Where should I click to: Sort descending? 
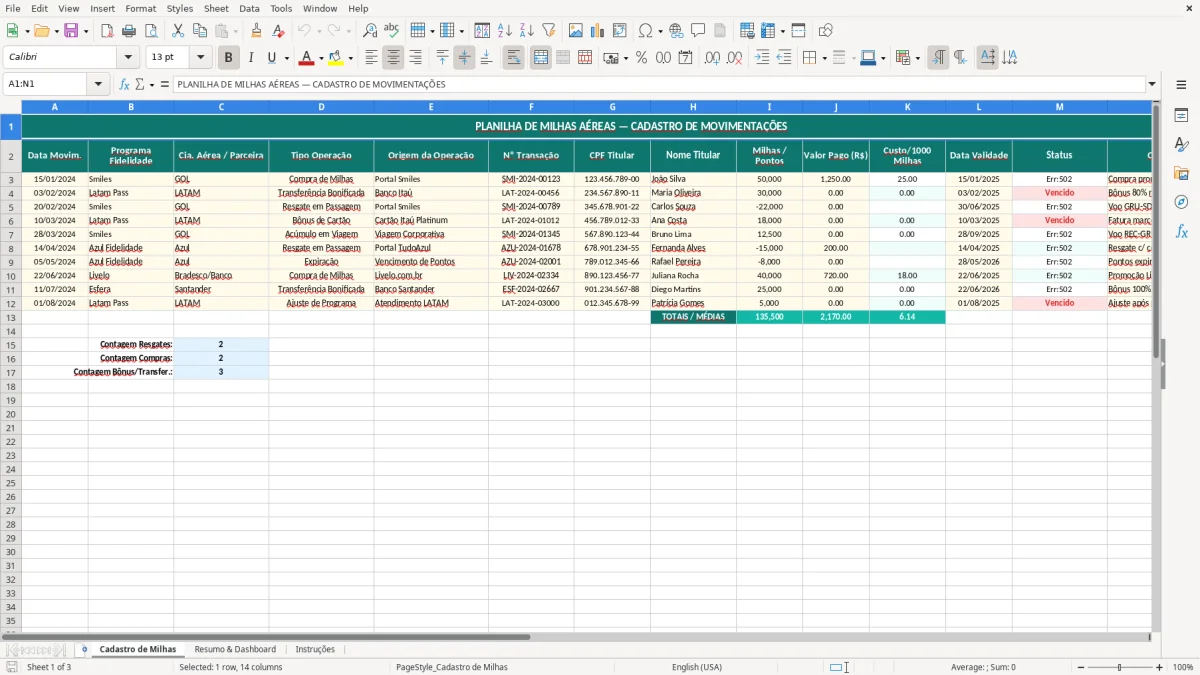527,31
